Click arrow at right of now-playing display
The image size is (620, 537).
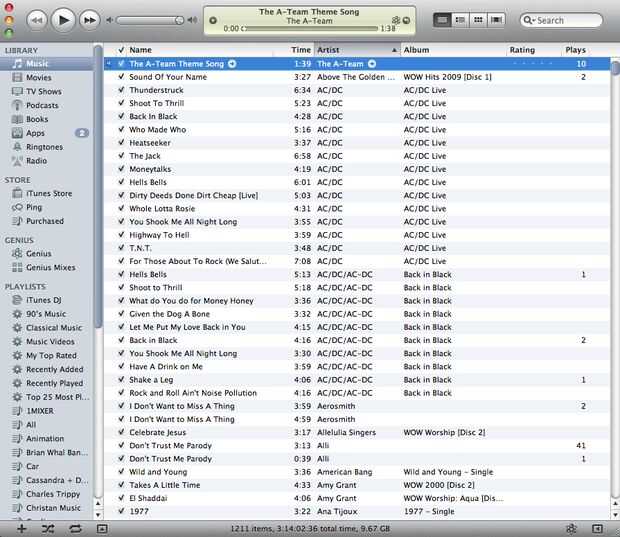(x=406, y=20)
